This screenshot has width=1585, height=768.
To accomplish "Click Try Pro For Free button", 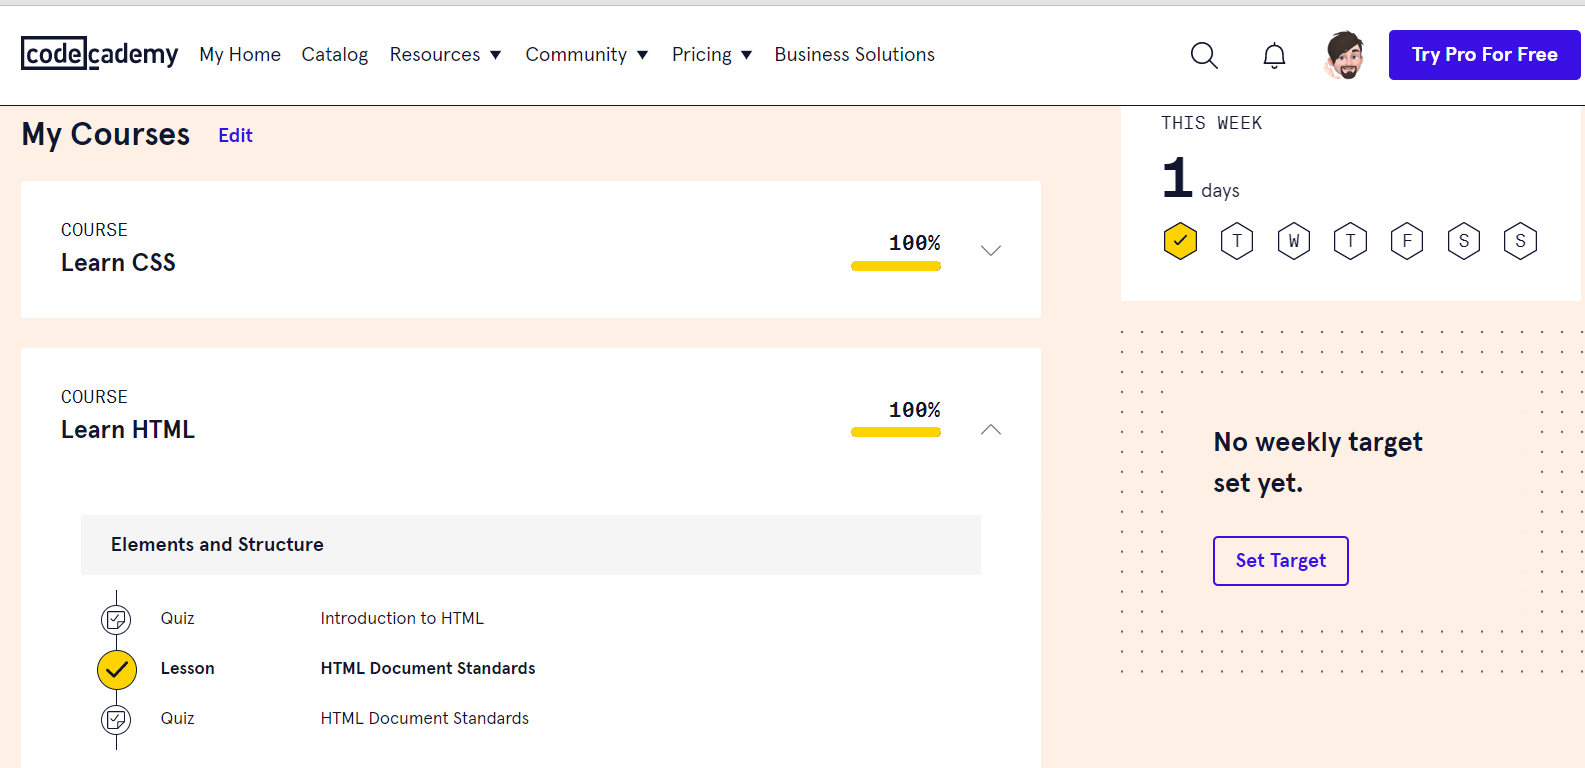I will click(x=1485, y=55).
